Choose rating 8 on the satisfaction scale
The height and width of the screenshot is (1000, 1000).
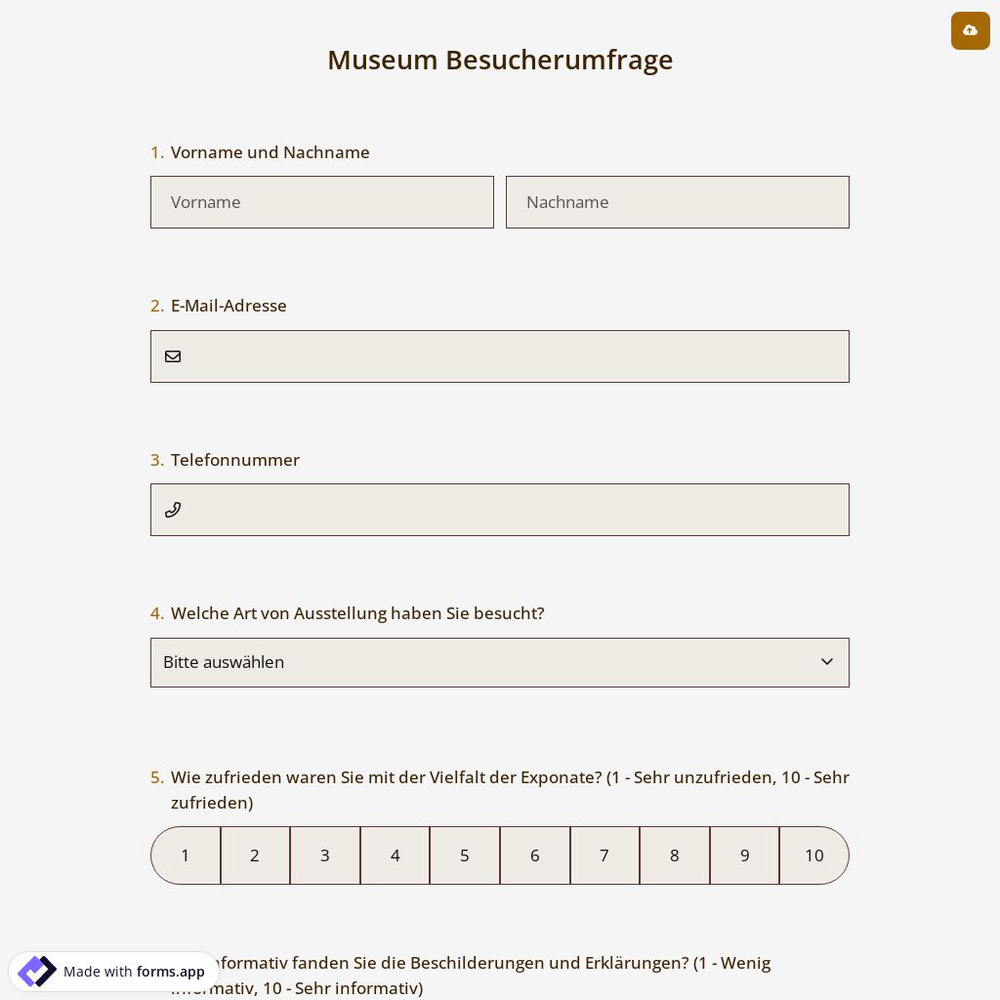coord(675,855)
